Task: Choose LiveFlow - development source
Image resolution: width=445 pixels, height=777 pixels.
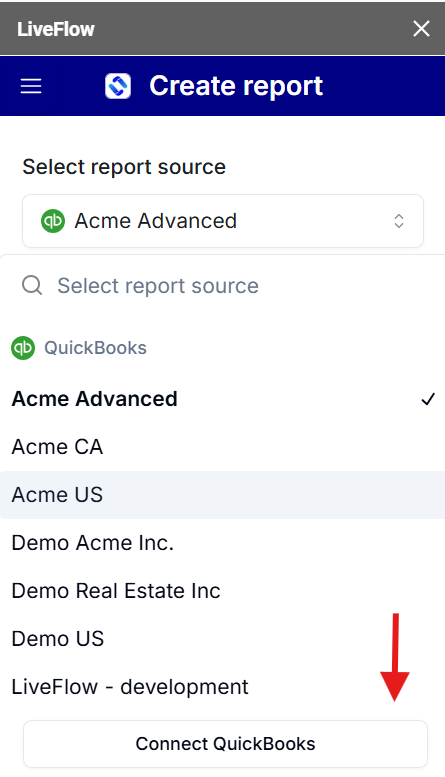Action: [x=222, y=687]
